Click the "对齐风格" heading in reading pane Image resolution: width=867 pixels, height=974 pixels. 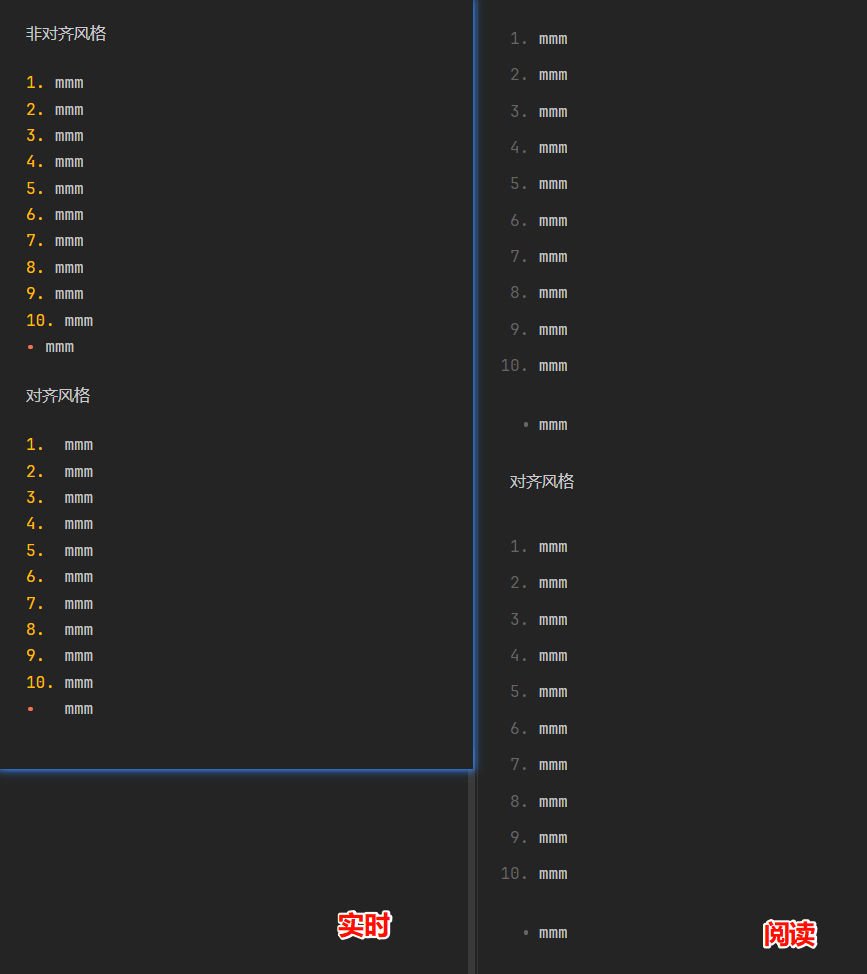[x=542, y=482]
